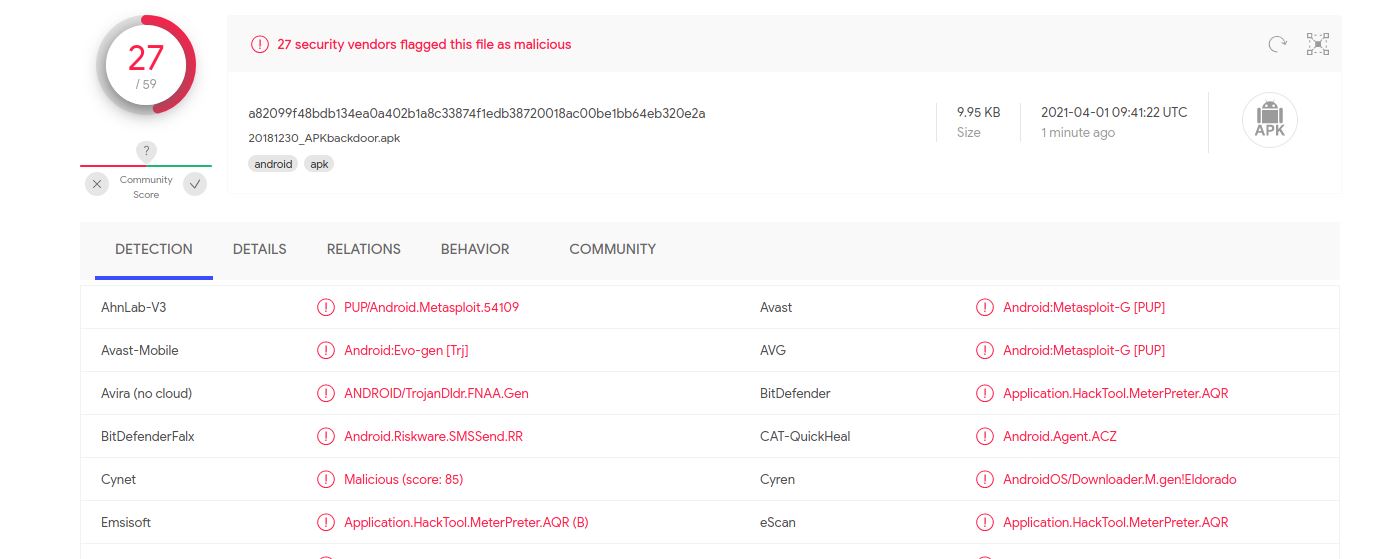This screenshot has width=1378, height=559.
Task: Vote file as malicious with X icon
Action: point(97,184)
